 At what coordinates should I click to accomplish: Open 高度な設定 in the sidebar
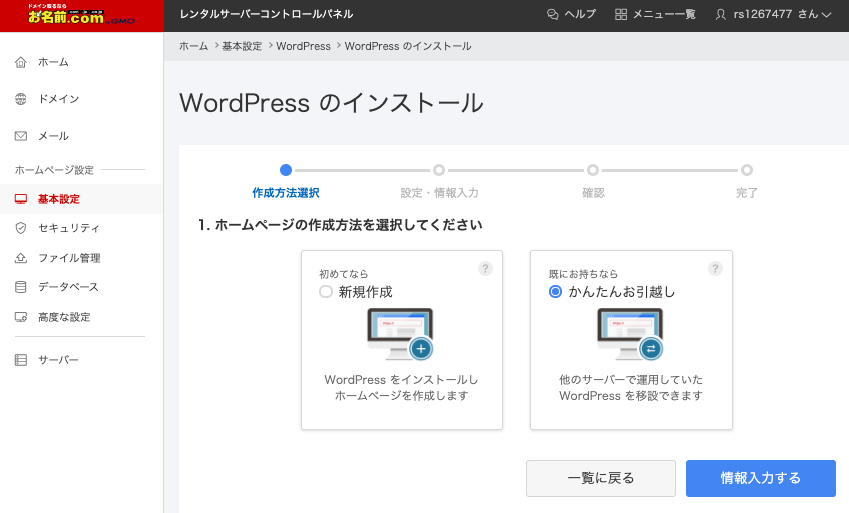(x=64, y=317)
